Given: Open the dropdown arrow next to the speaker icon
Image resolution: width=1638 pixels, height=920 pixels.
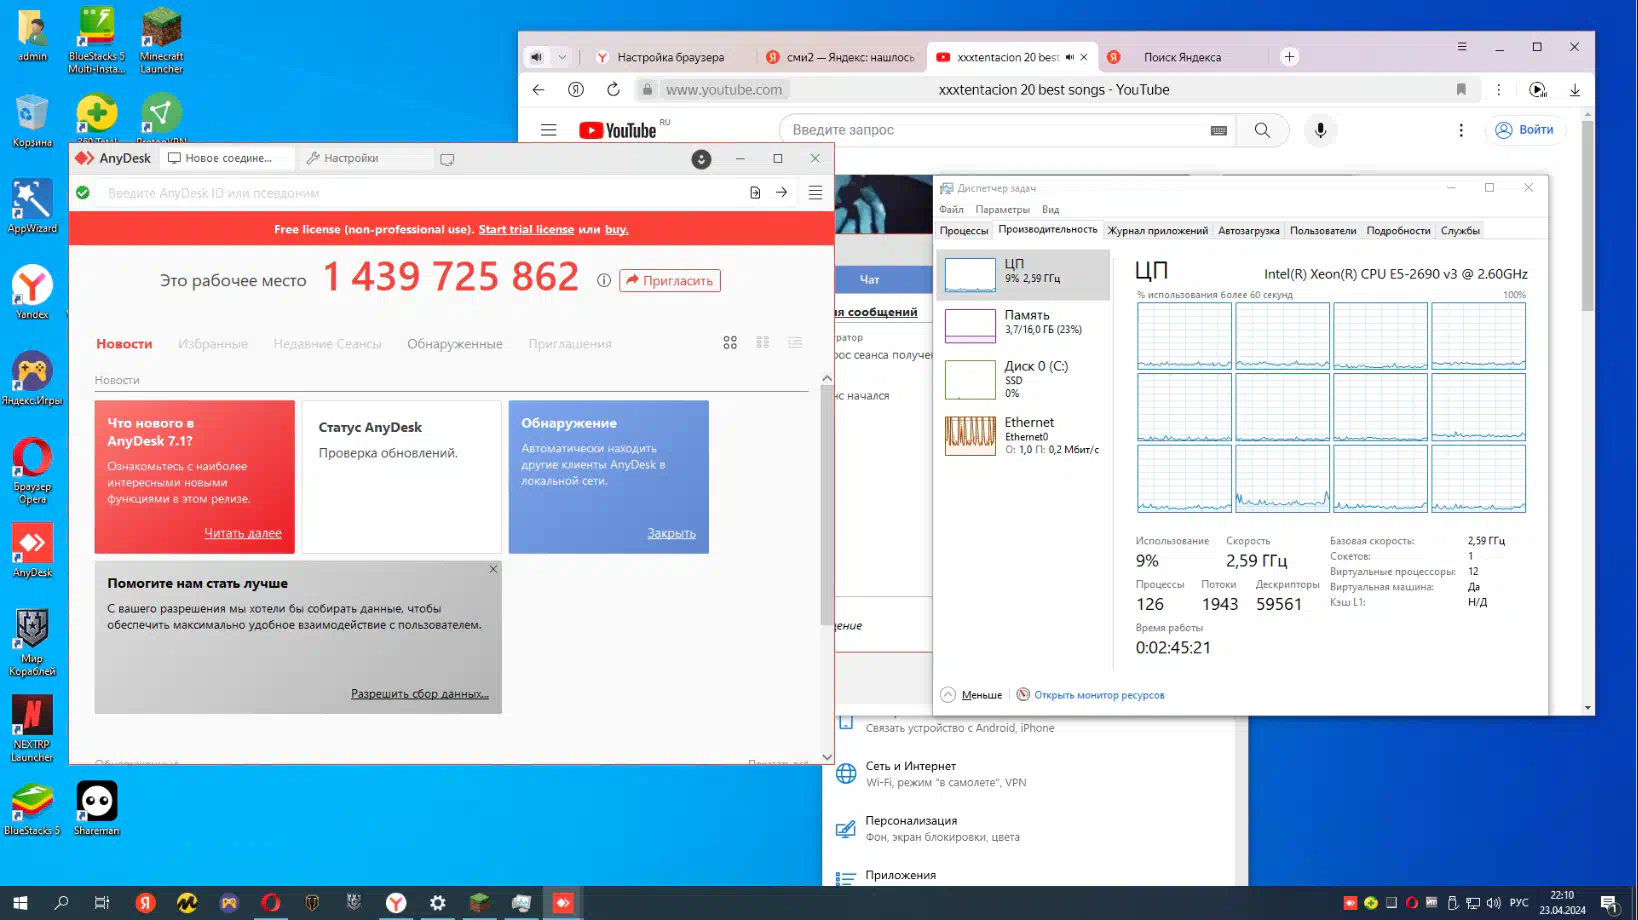Looking at the screenshot, I should click(562, 57).
